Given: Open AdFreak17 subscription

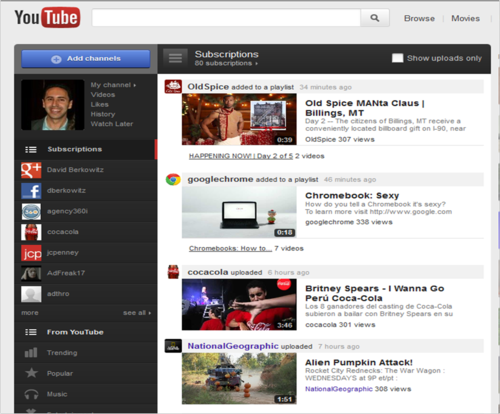Looking at the screenshot, I should pos(66,273).
